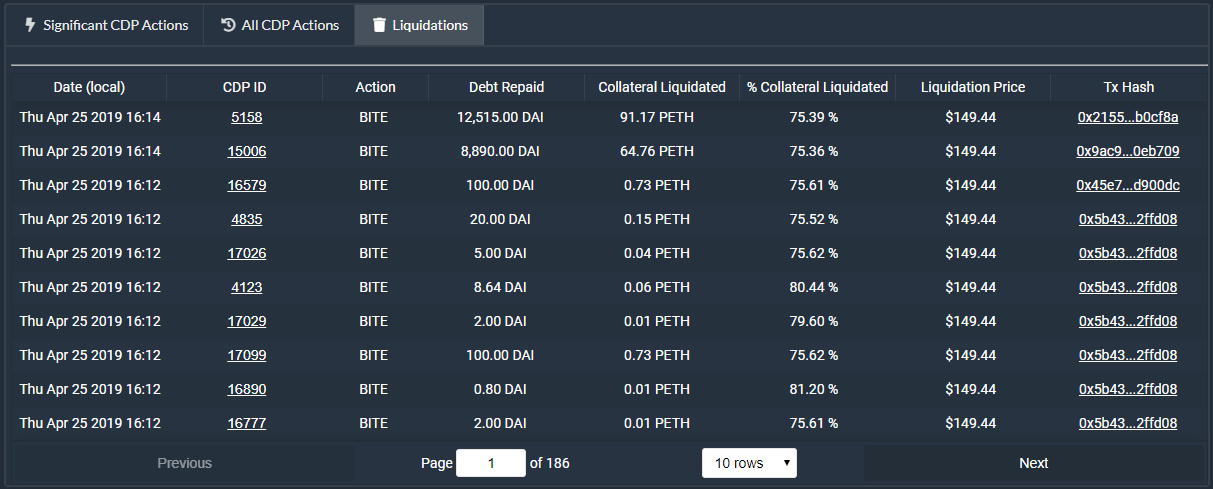Click the 0.15 PETH collateral cell
This screenshot has height=489, width=1213.
pyautogui.click(x=657, y=219)
